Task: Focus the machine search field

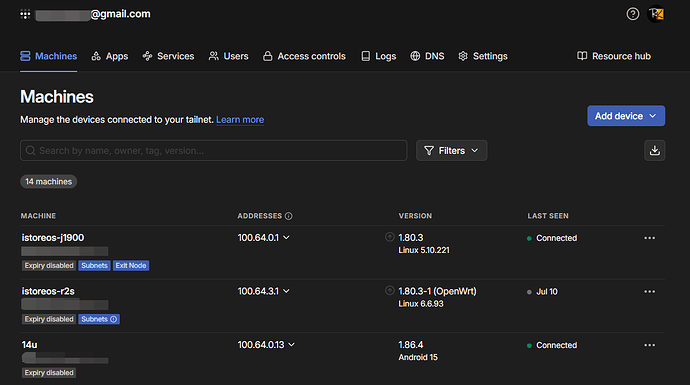Action: [x=213, y=150]
